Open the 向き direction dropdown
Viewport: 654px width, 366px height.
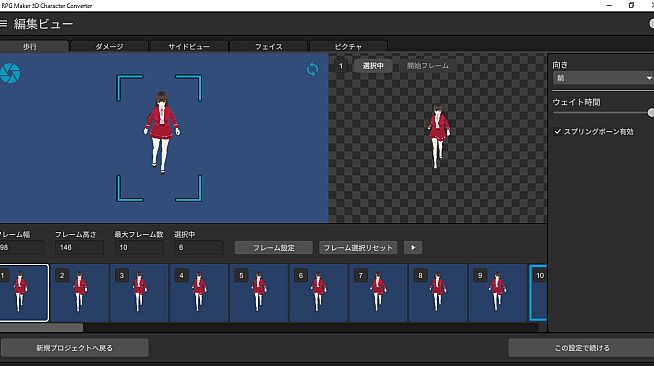(603, 78)
